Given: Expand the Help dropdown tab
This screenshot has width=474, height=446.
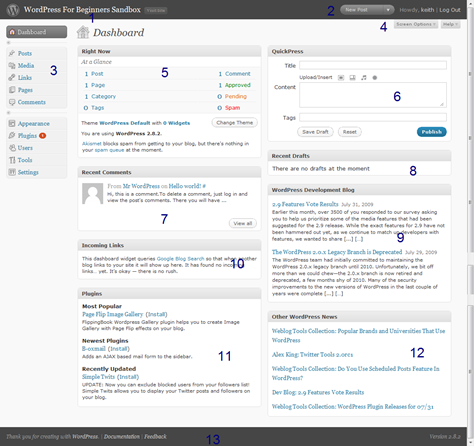Looking at the screenshot, I should click(x=450, y=24).
